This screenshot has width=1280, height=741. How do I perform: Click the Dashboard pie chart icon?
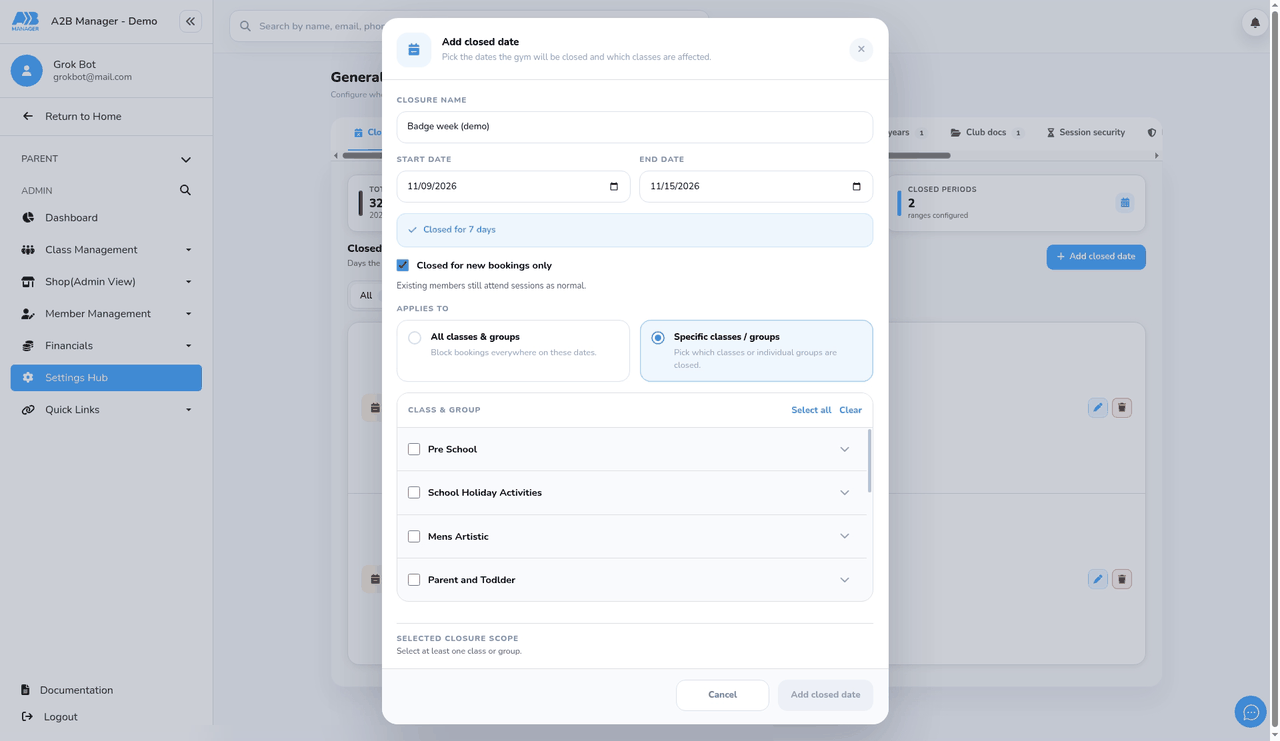(x=28, y=217)
